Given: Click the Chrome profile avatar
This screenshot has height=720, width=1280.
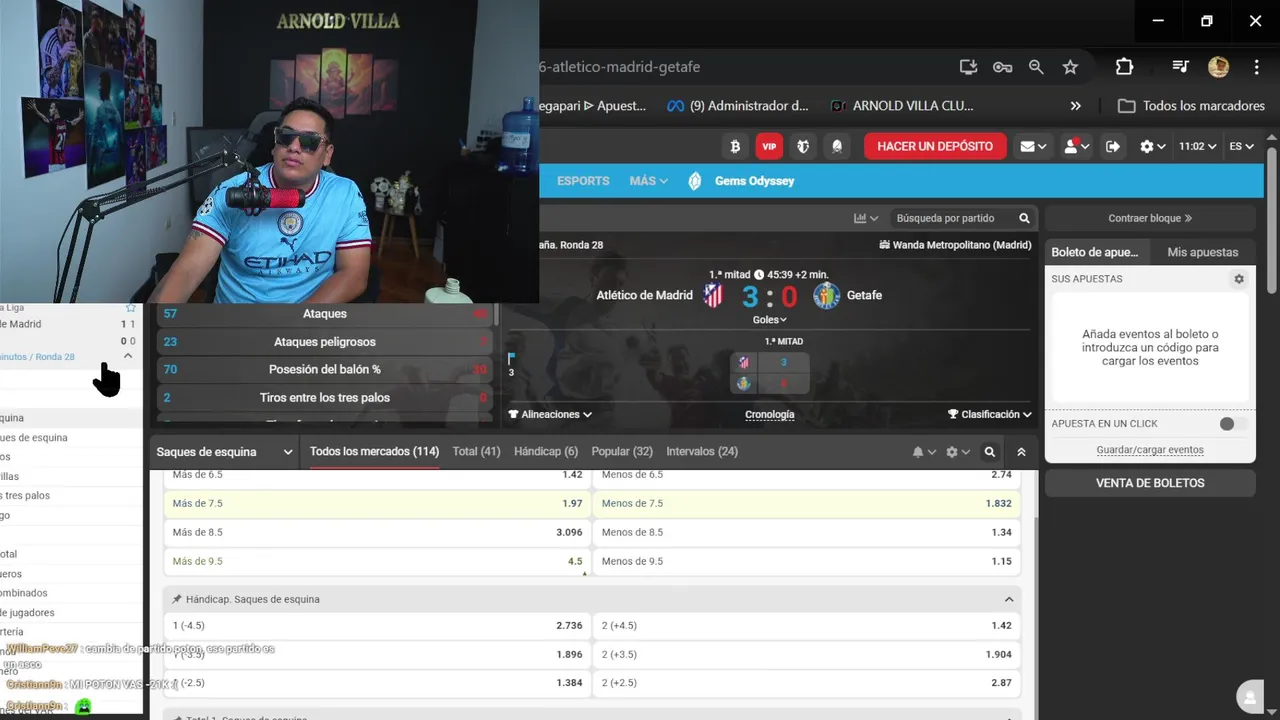Looking at the screenshot, I should click(x=1218, y=67).
